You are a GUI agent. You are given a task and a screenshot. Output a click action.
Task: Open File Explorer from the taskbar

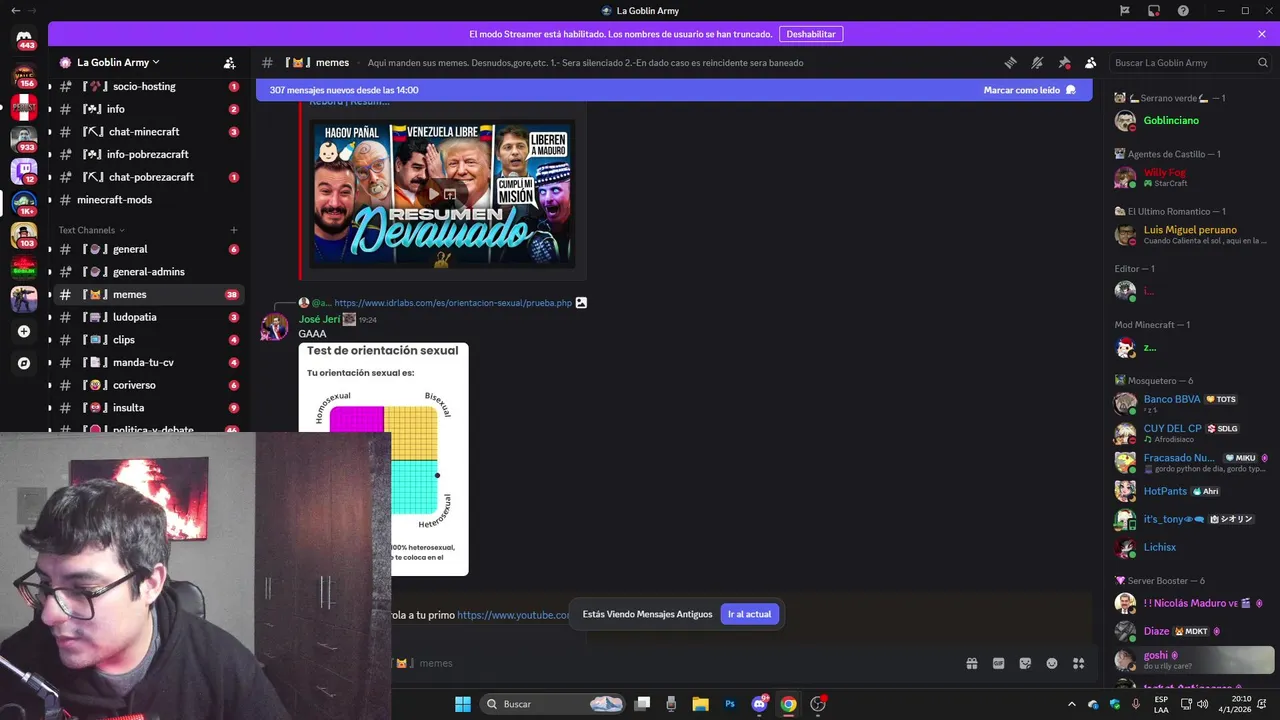(700, 704)
